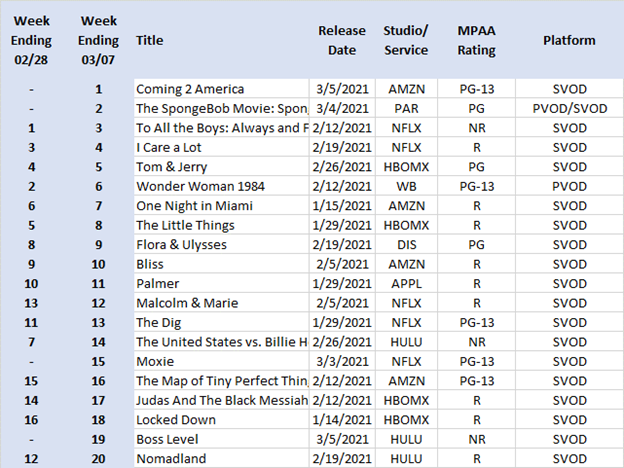Click the 'Week Ending 03/07' header
624x468 pixels.
pyautogui.click(x=99, y=41)
